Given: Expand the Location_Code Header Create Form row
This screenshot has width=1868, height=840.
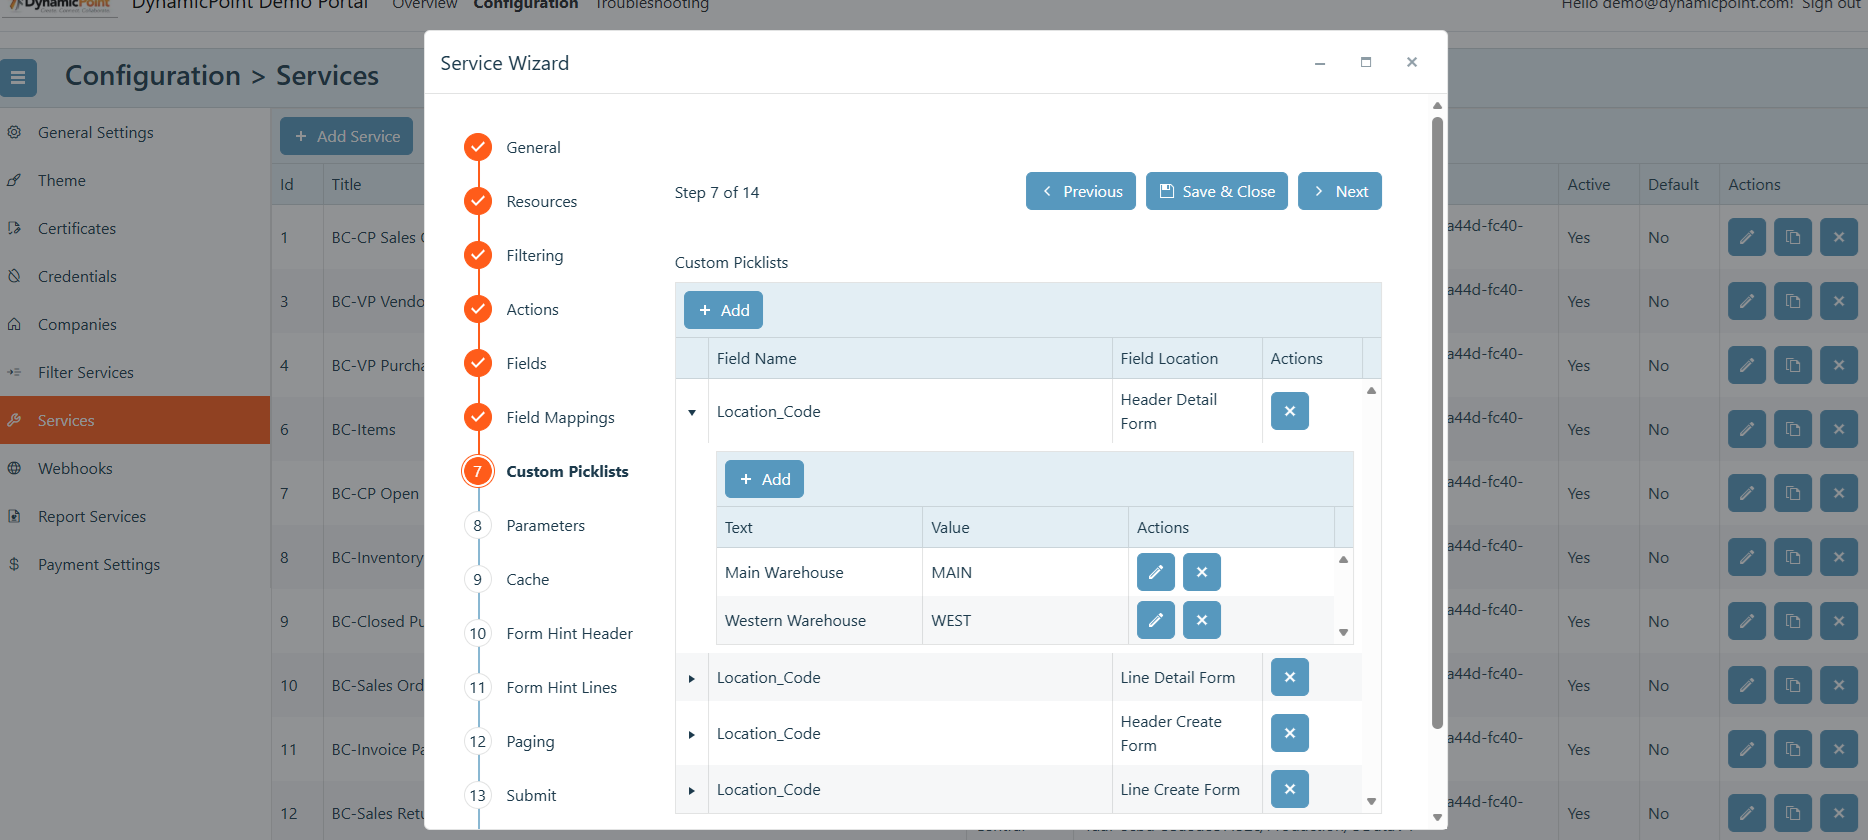Looking at the screenshot, I should (691, 734).
